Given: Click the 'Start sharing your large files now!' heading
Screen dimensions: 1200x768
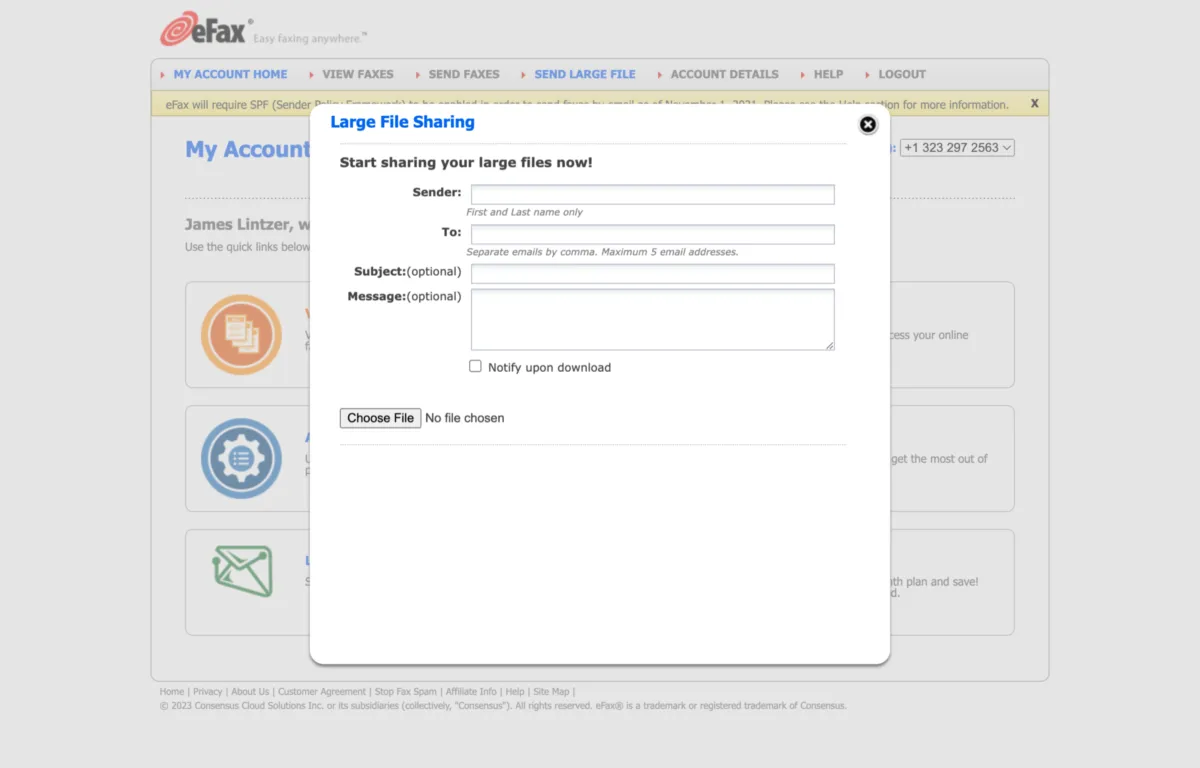Looking at the screenshot, I should [x=466, y=162].
